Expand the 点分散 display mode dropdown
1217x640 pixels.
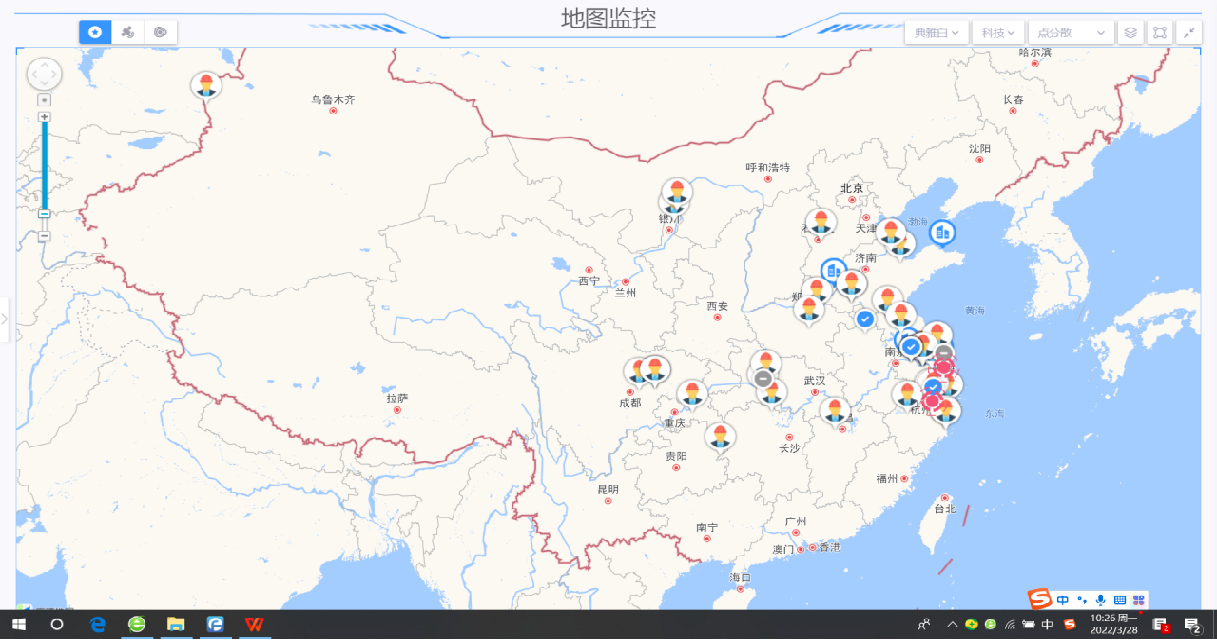tap(1071, 33)
